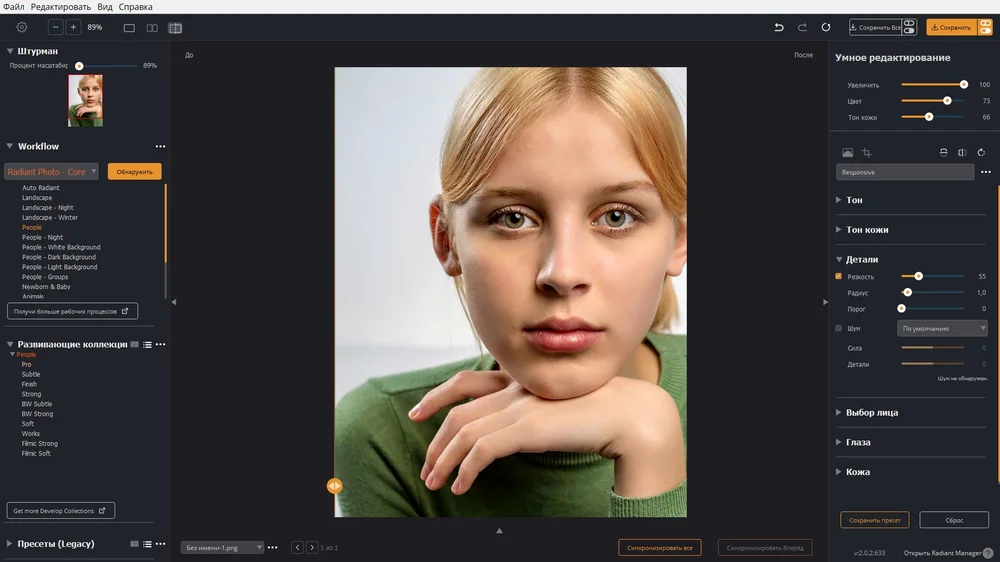Collapse the Штурман panel

click(10, 51)
